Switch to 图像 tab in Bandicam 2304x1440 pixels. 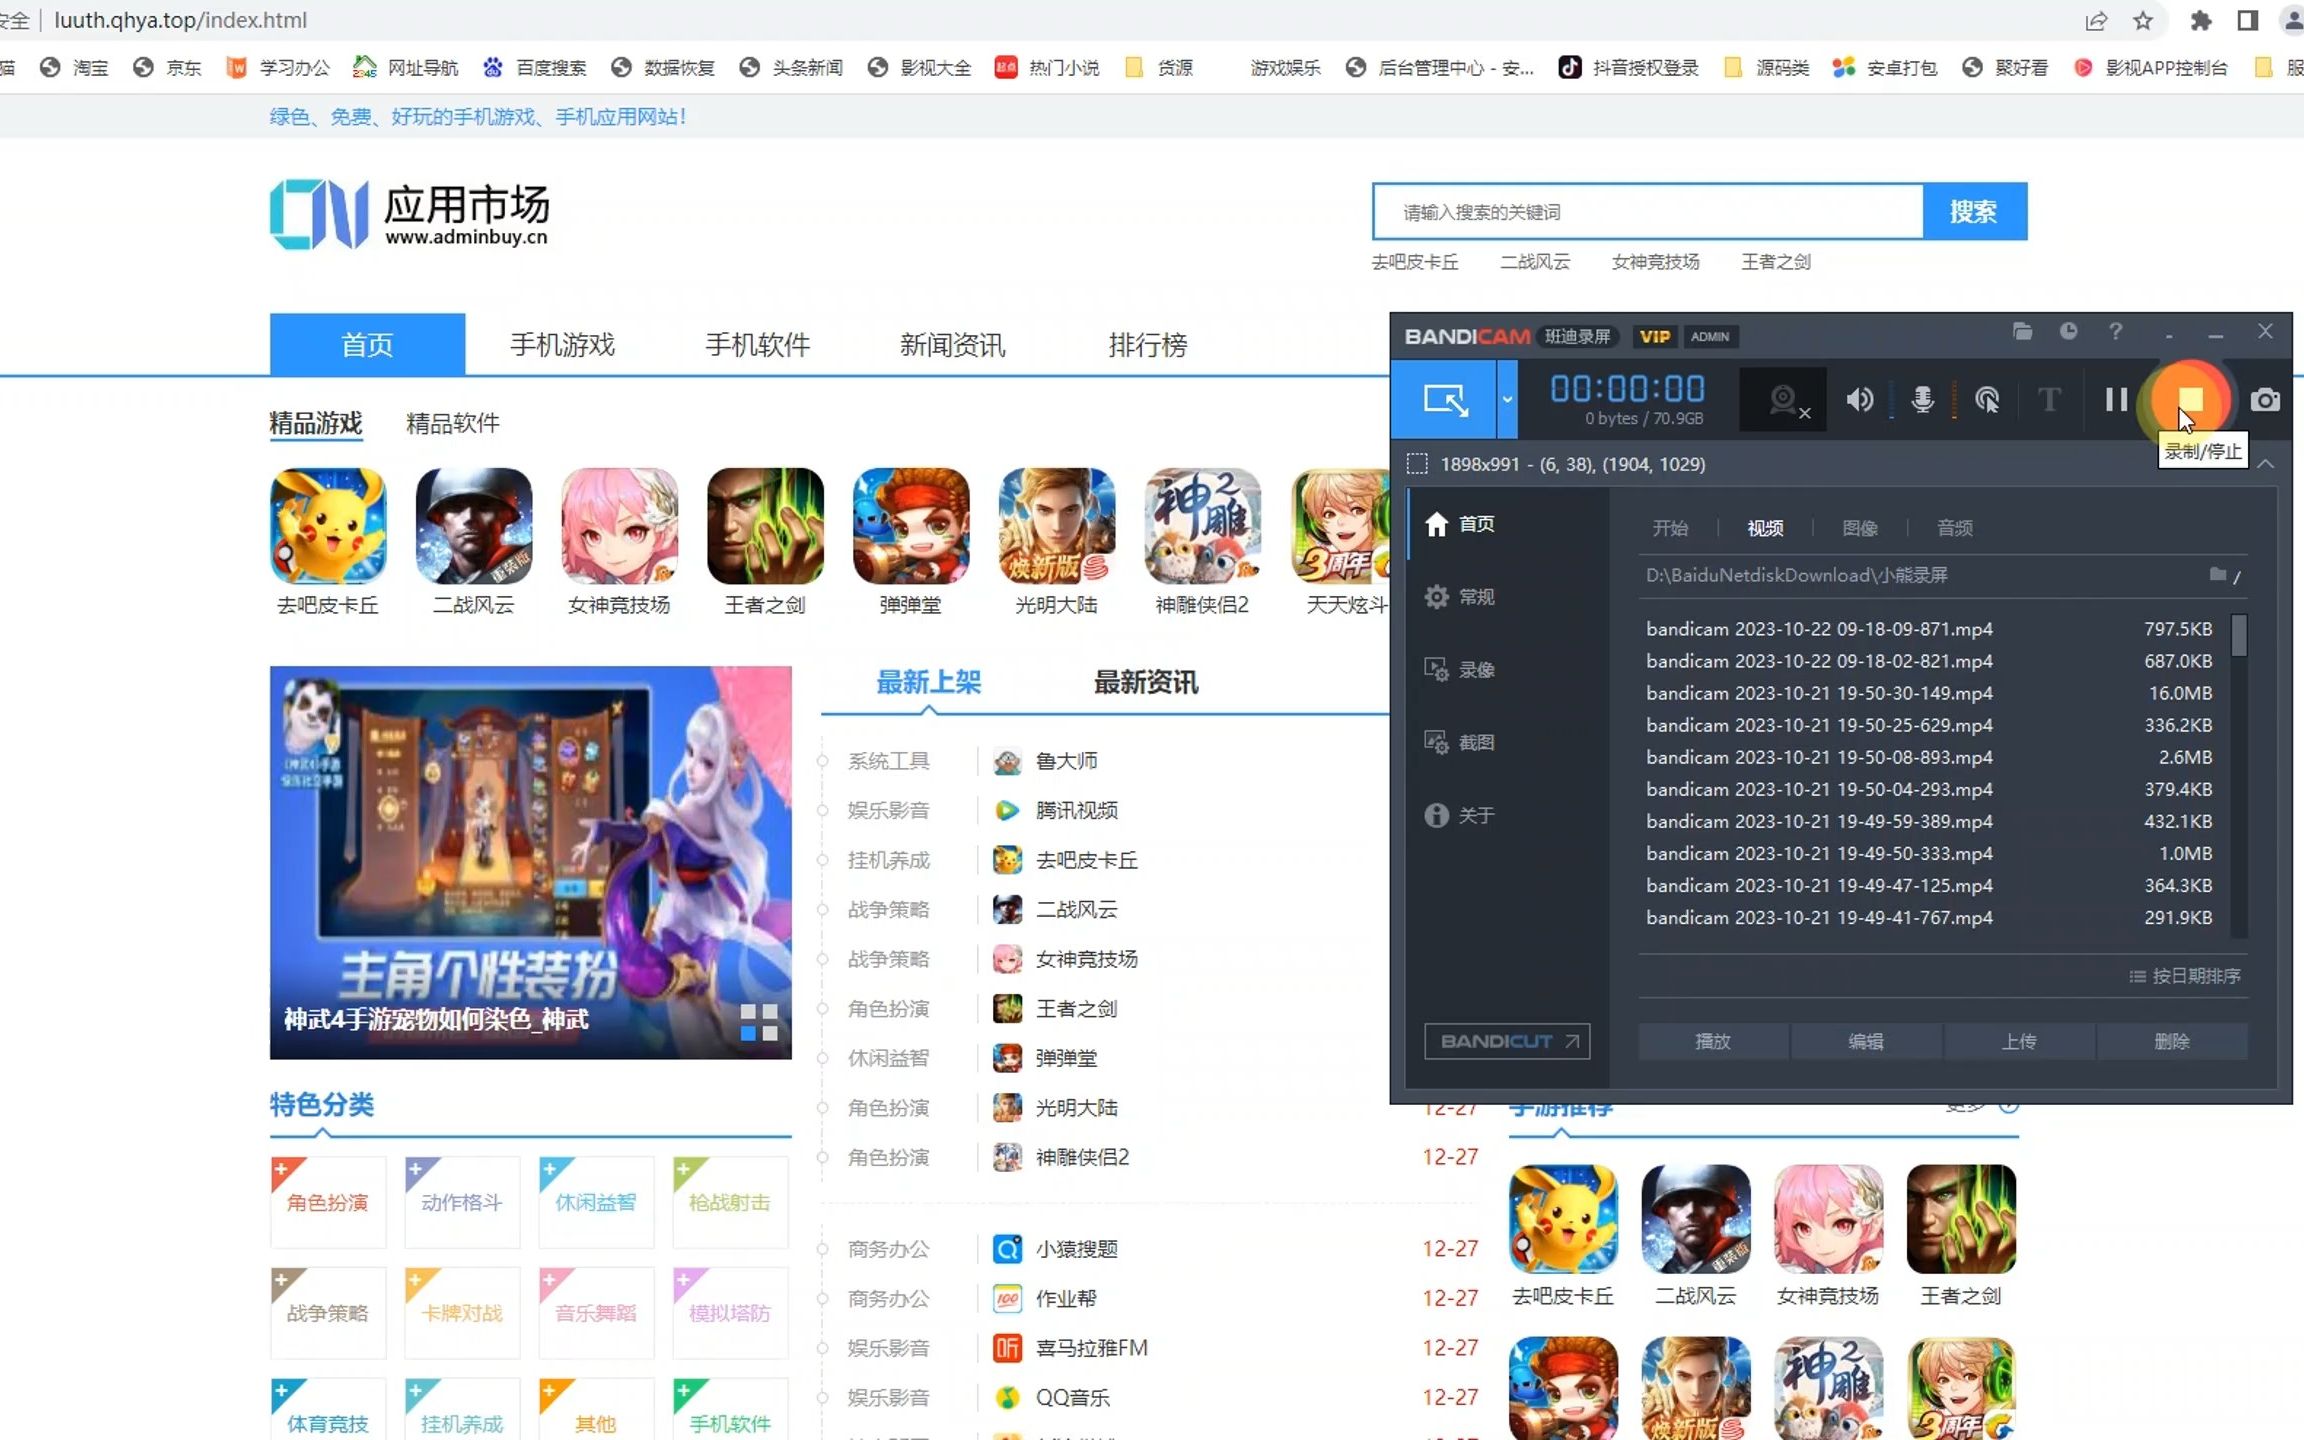tap(1860, 528)
